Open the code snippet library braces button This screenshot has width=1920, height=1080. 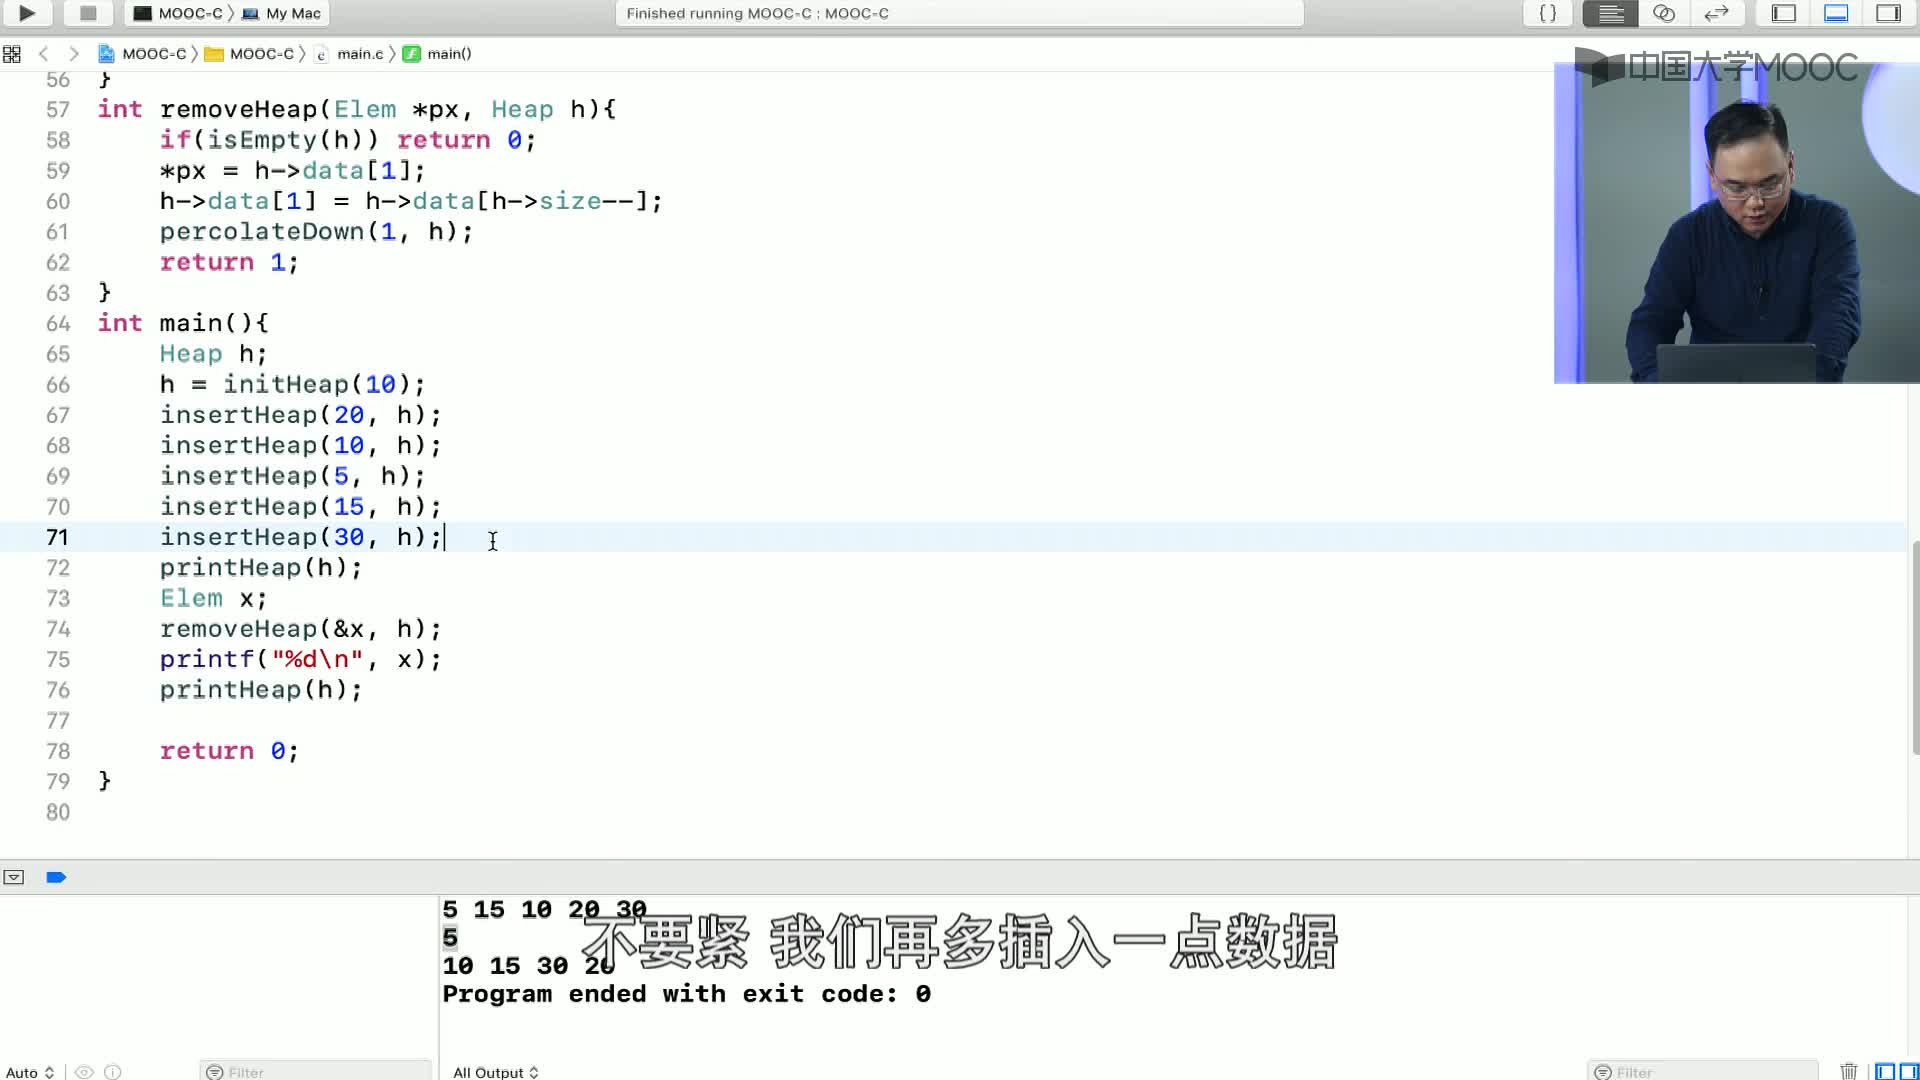(x=1547, y=13)
